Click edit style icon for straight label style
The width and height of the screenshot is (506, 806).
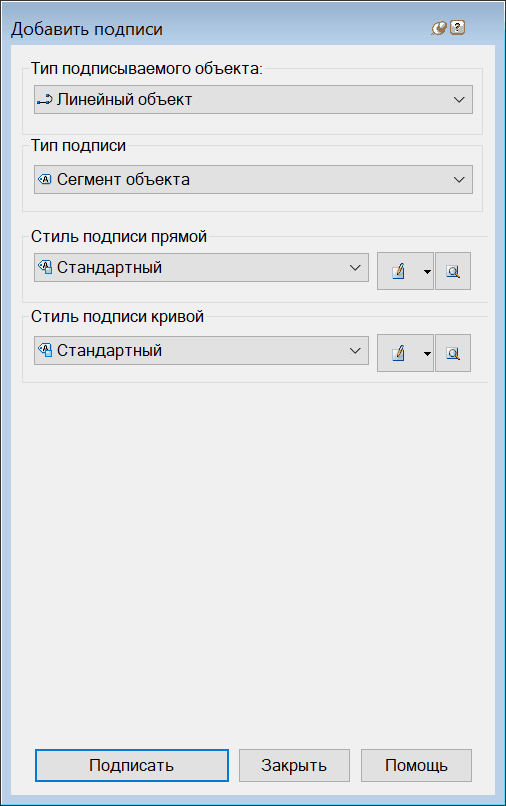[x=399, y=271]
